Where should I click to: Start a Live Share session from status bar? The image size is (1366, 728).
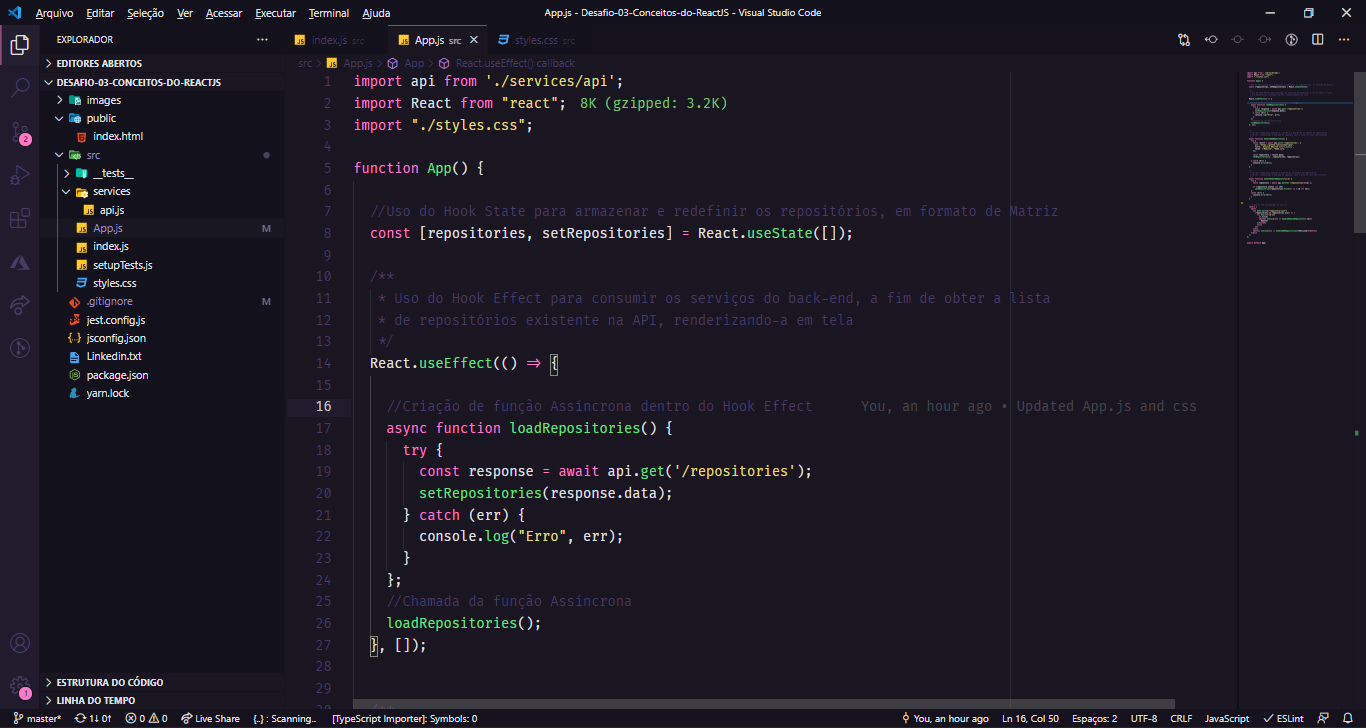click(x=210, y=718)
